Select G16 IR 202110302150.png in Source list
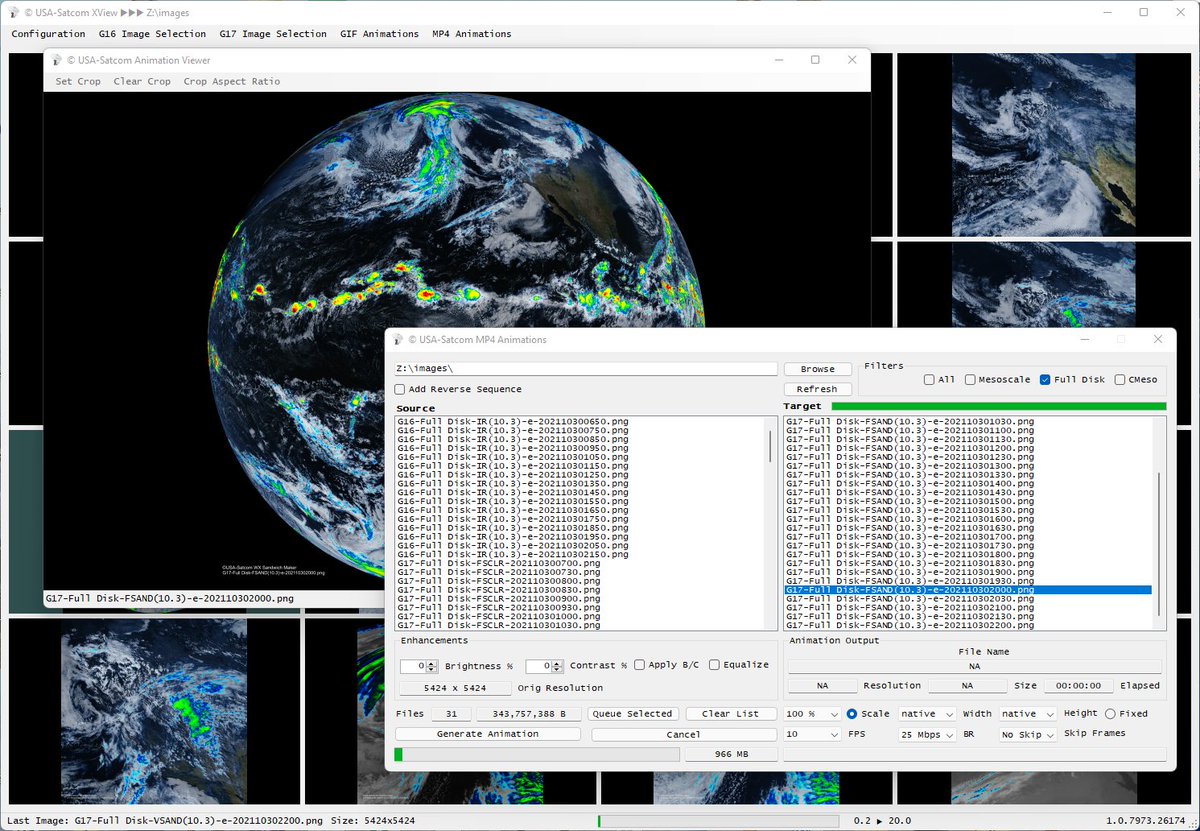The width and height of the screenshot is (1200, 831). click(513, 554)
